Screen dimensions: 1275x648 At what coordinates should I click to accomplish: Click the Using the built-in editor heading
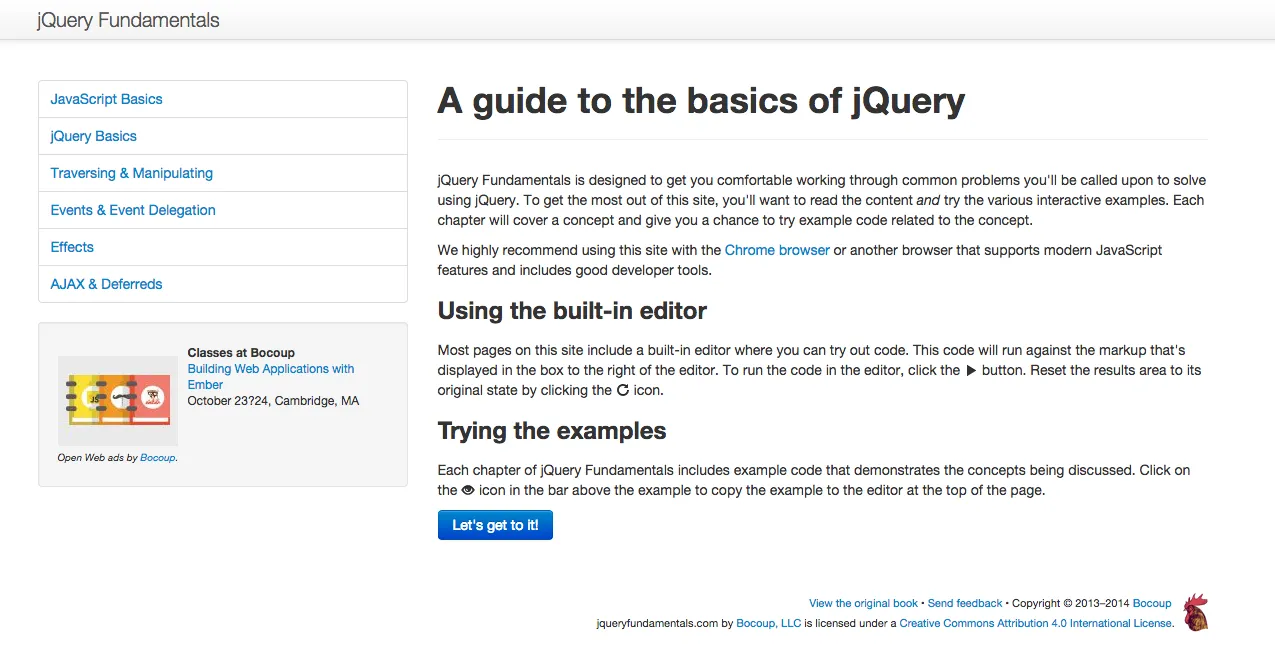(572, 311)
